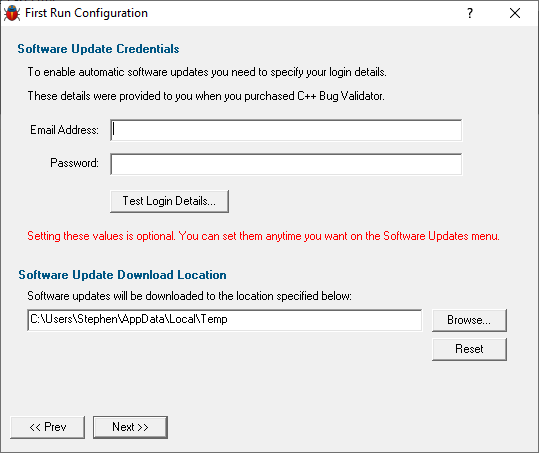This screenshot has width=539, height=453.
Task: Close the First Run Configuration dialog
Action: coord(515,13)
